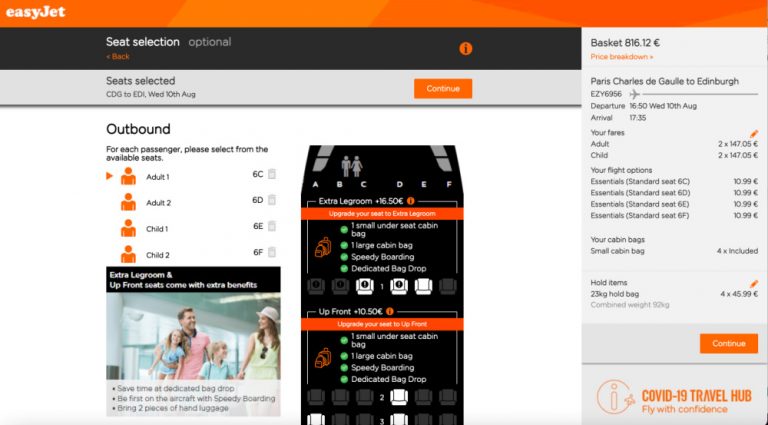The width and height of the screenshot is (768, 425).
Task: Open the seat selection info icon
Action: 465,48
